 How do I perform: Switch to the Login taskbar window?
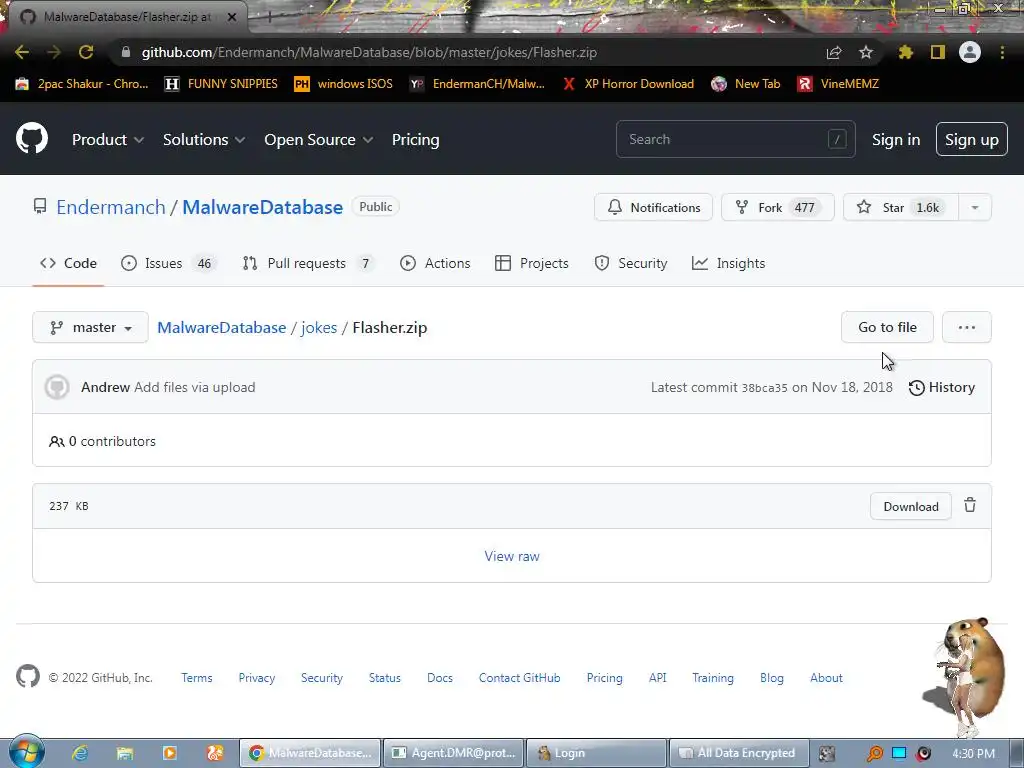pos(596,753)
